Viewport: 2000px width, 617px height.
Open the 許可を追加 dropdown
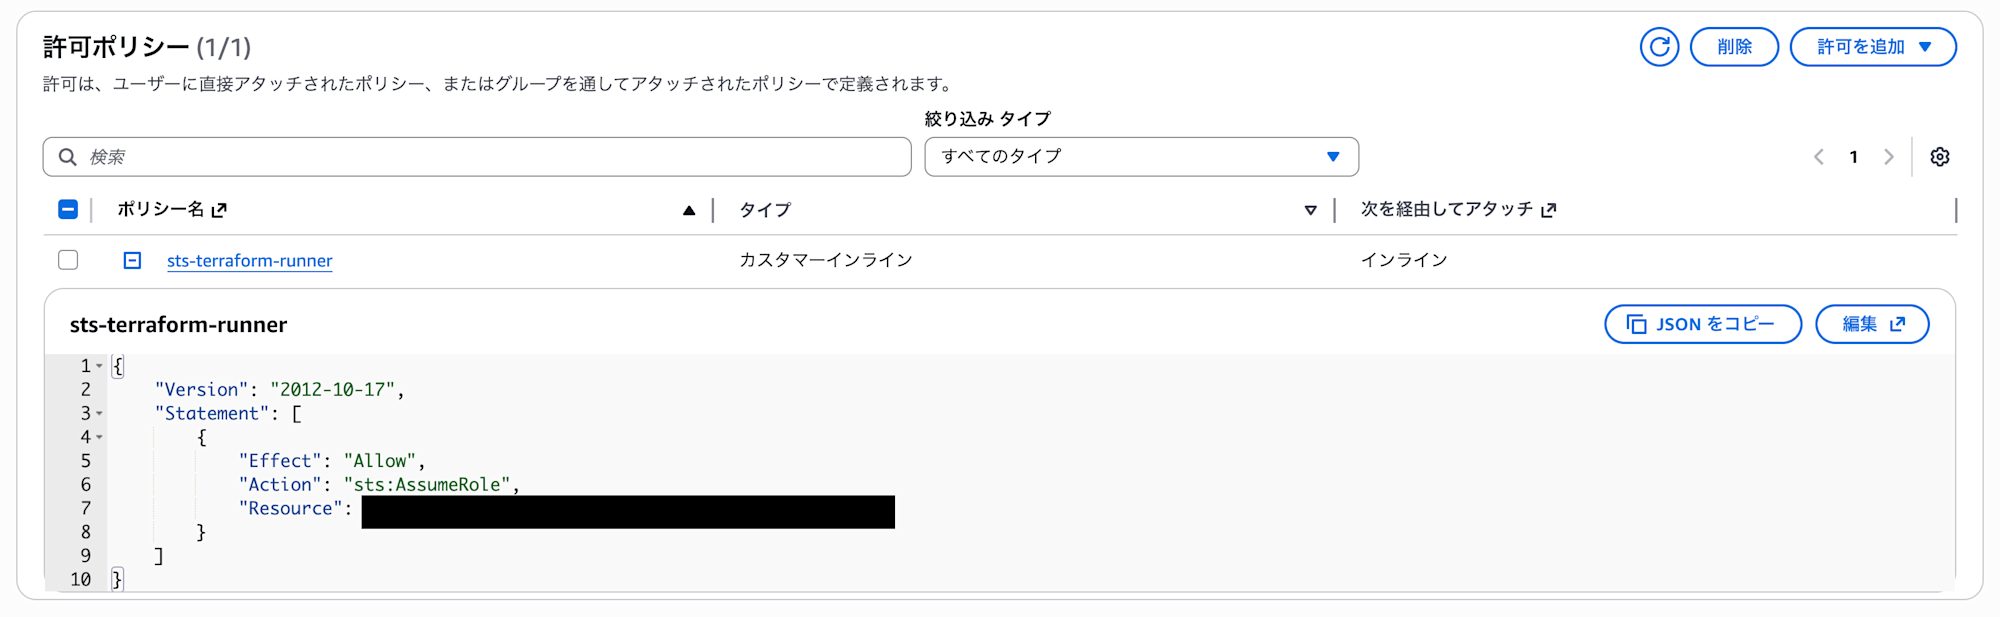(1873, 46)
